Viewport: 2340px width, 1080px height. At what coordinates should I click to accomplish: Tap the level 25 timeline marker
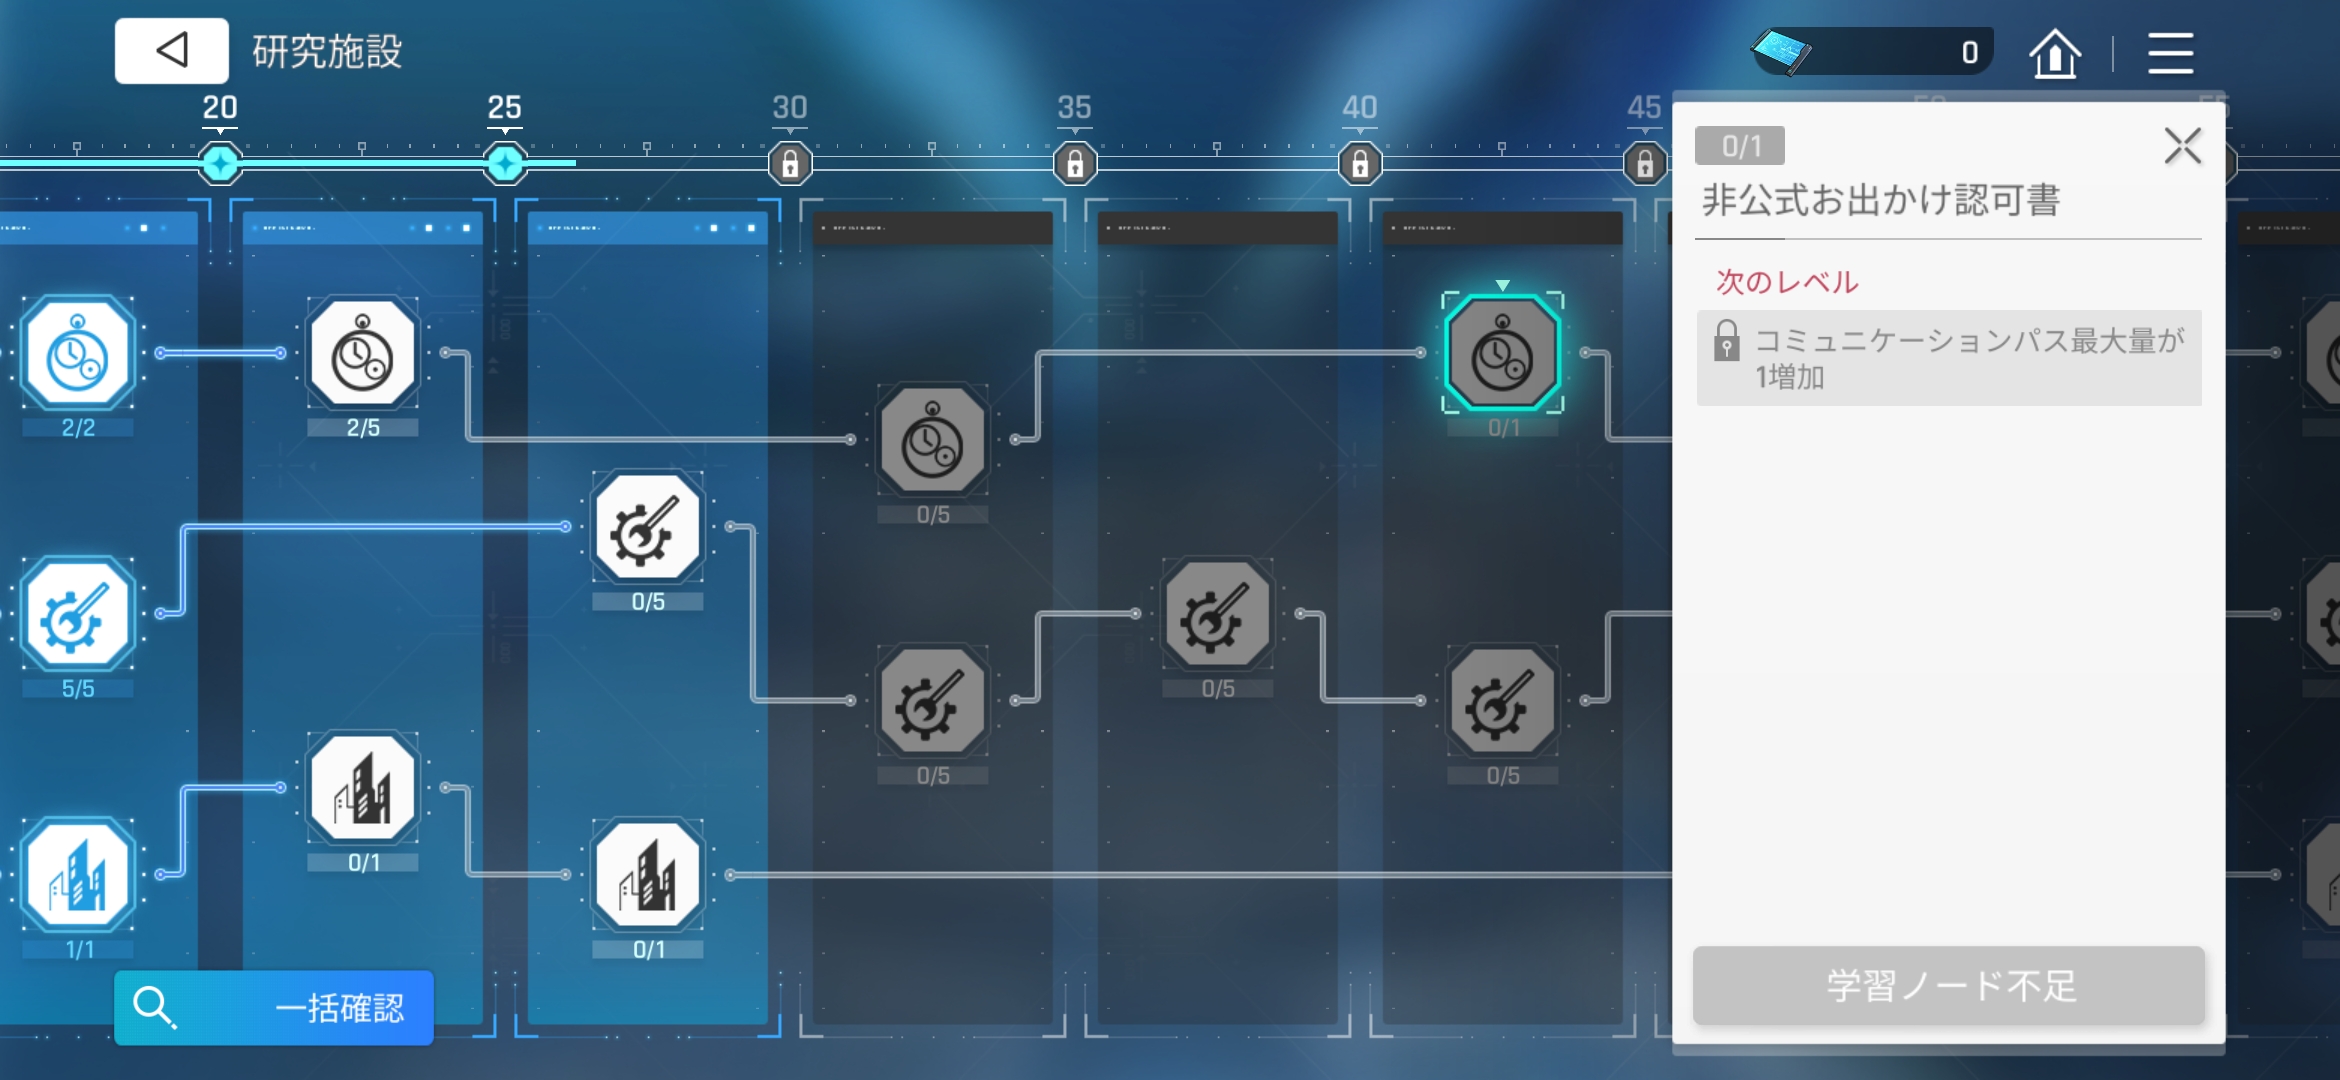coord(505,163)
